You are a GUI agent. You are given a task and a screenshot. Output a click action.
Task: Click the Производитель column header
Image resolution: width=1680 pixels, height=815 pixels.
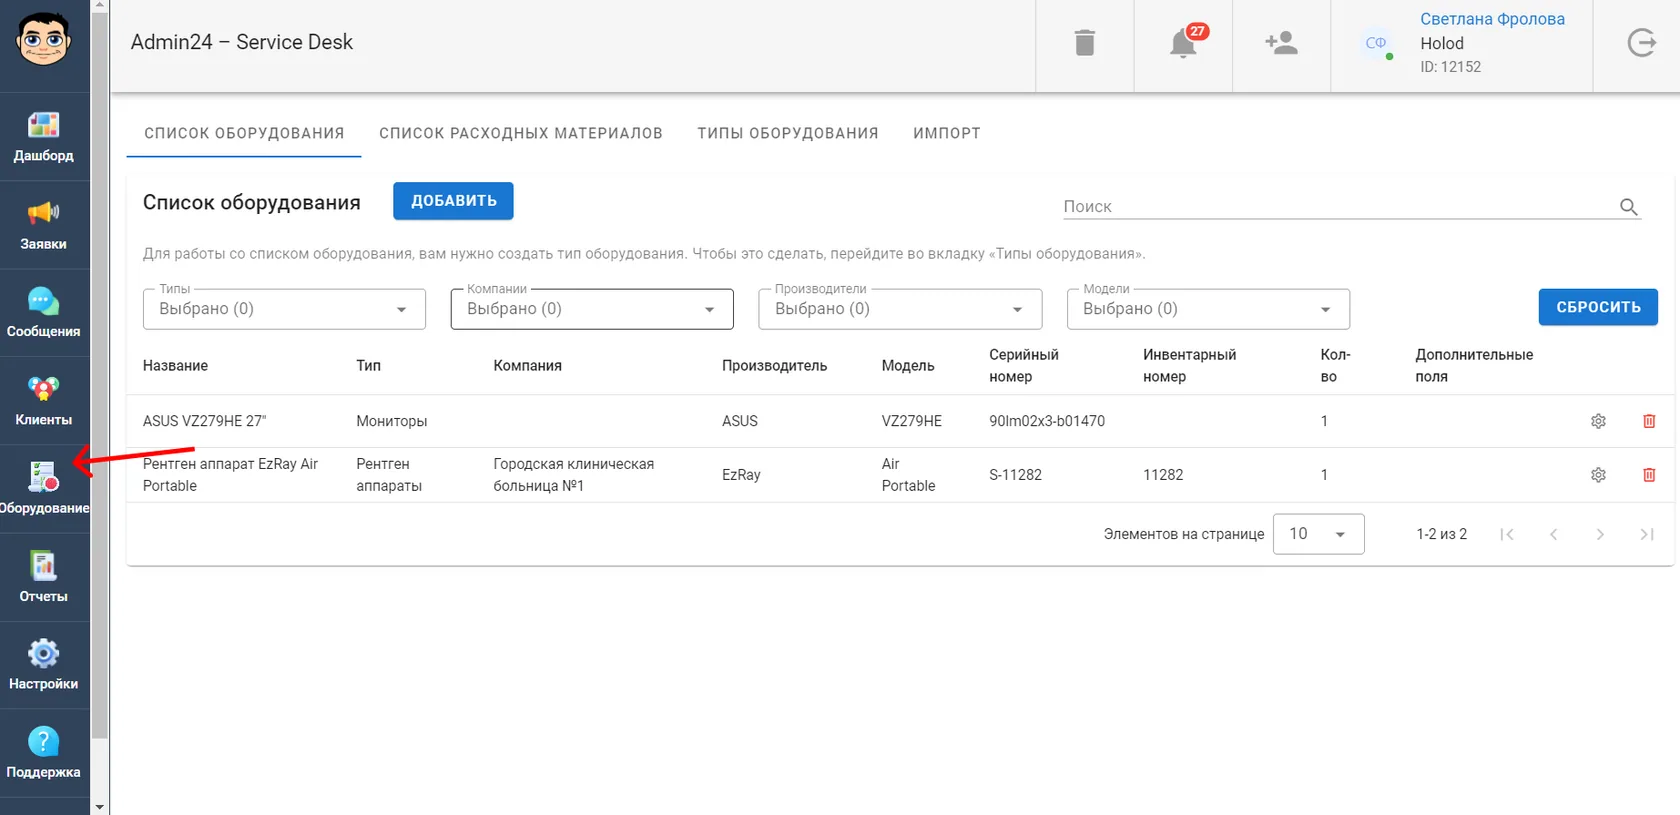point(774,366)
